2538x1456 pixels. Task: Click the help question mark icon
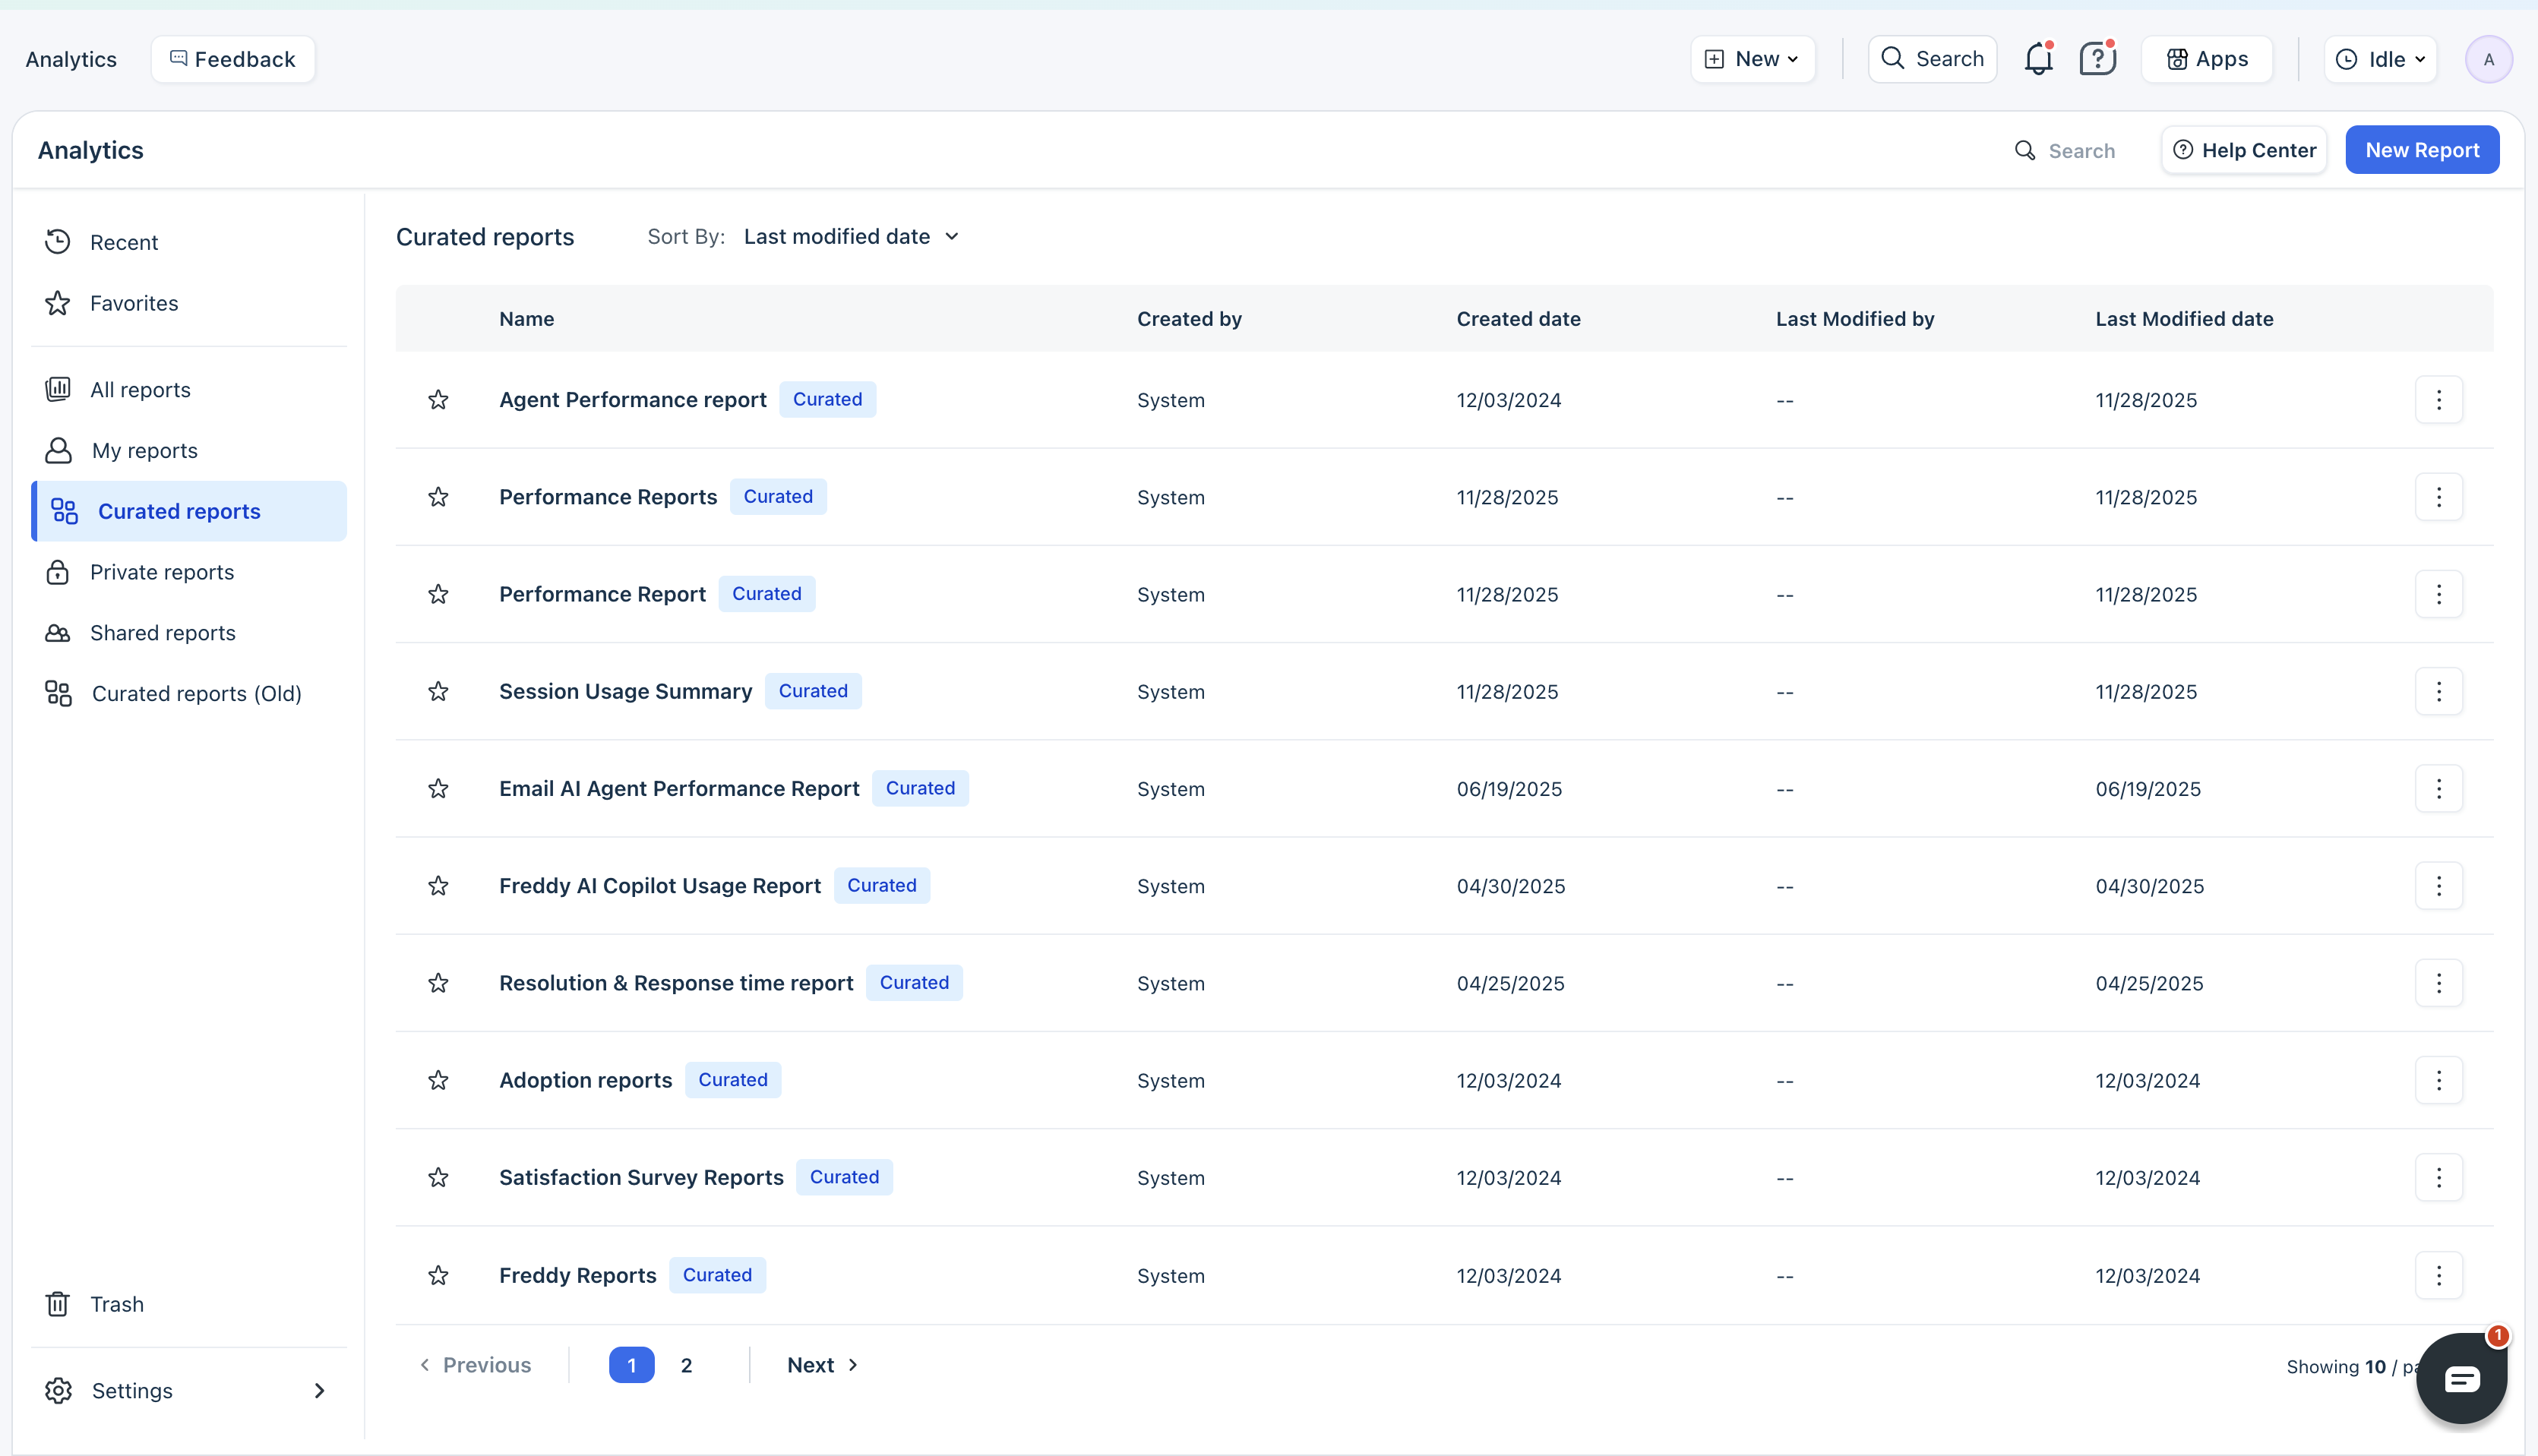click(2097, 59)
